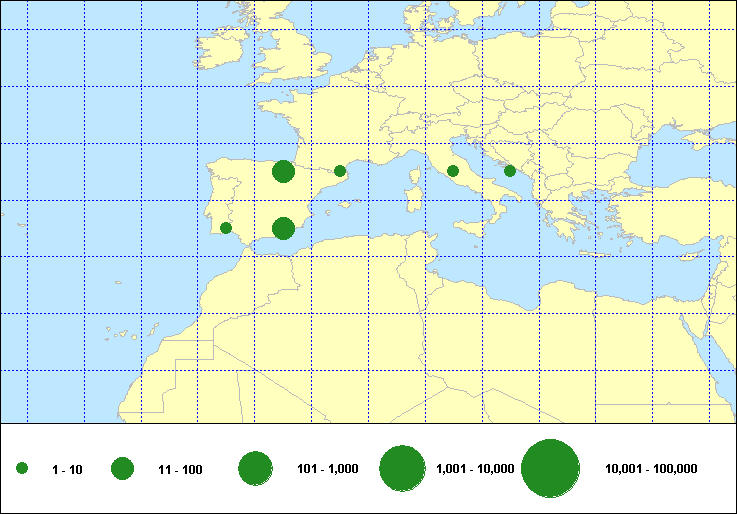Click the "11 - 100" legend label
The height and width of the screenshot is (514, 737).
180,469
